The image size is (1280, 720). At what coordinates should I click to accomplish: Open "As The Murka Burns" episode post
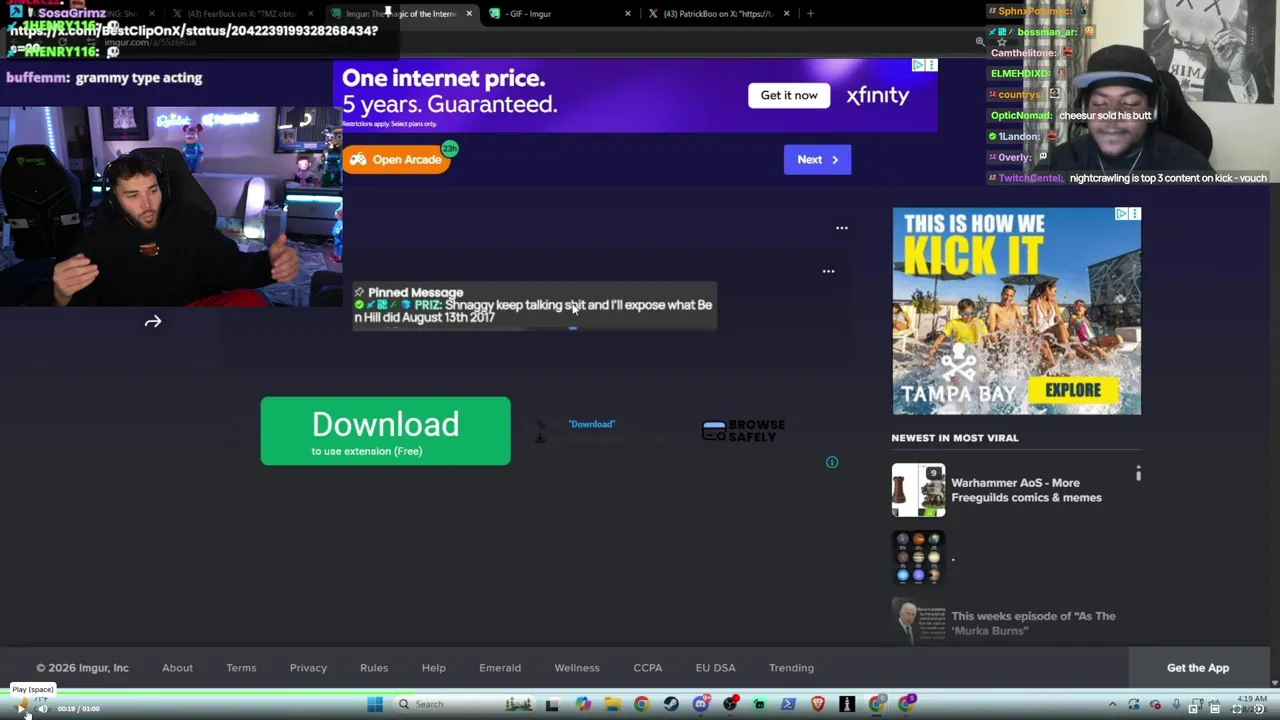pos(1033,623)
